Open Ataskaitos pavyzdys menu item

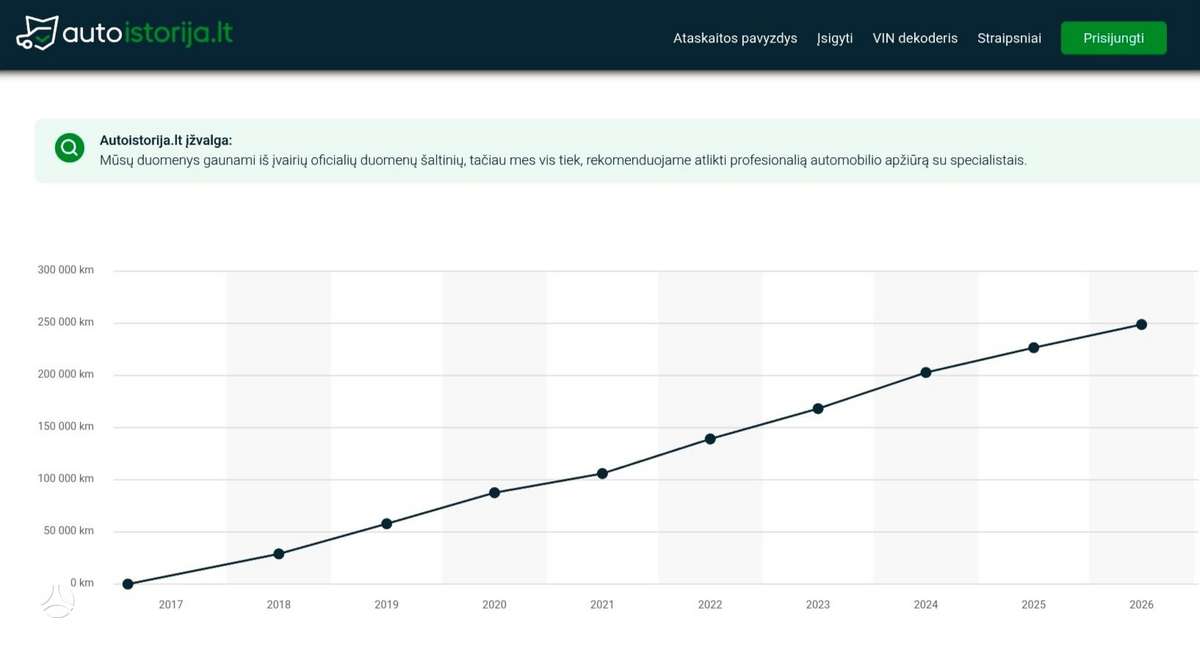(735, 38)
